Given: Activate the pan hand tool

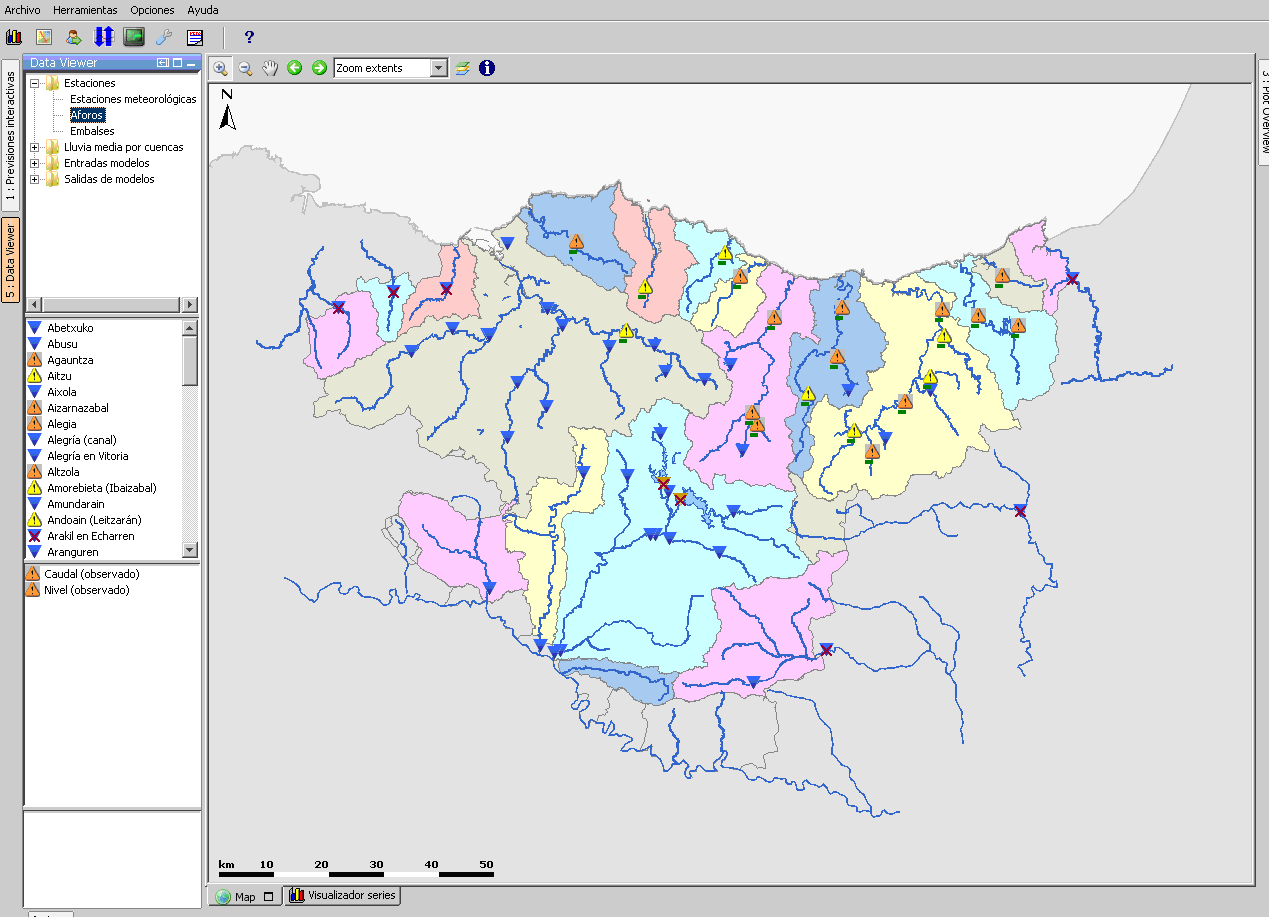Looking at the screenshot, I should tap(270, 68).
